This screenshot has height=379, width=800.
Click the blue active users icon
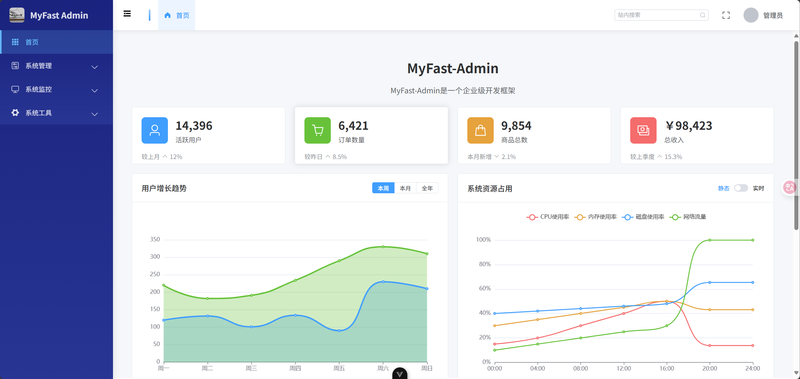(x=155, y=131)
